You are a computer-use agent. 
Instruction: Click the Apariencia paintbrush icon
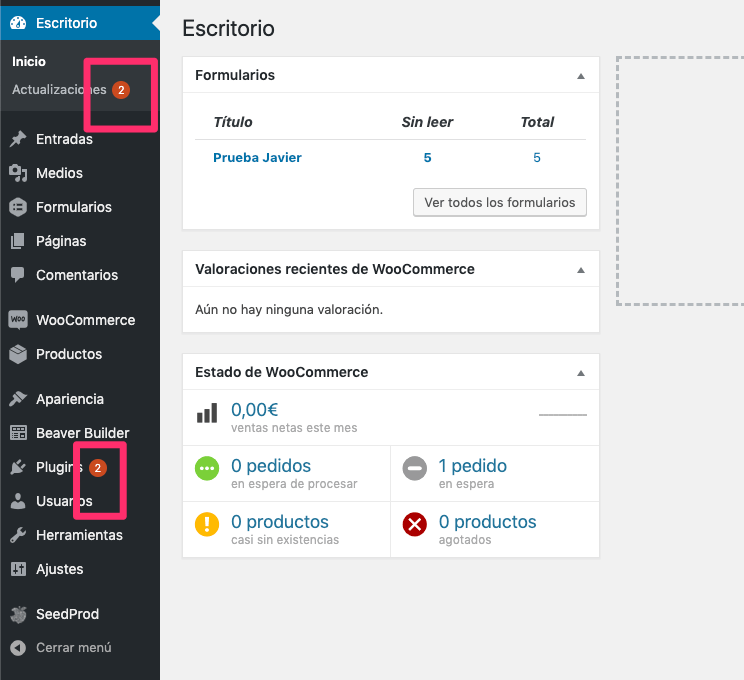pos(18,399)
